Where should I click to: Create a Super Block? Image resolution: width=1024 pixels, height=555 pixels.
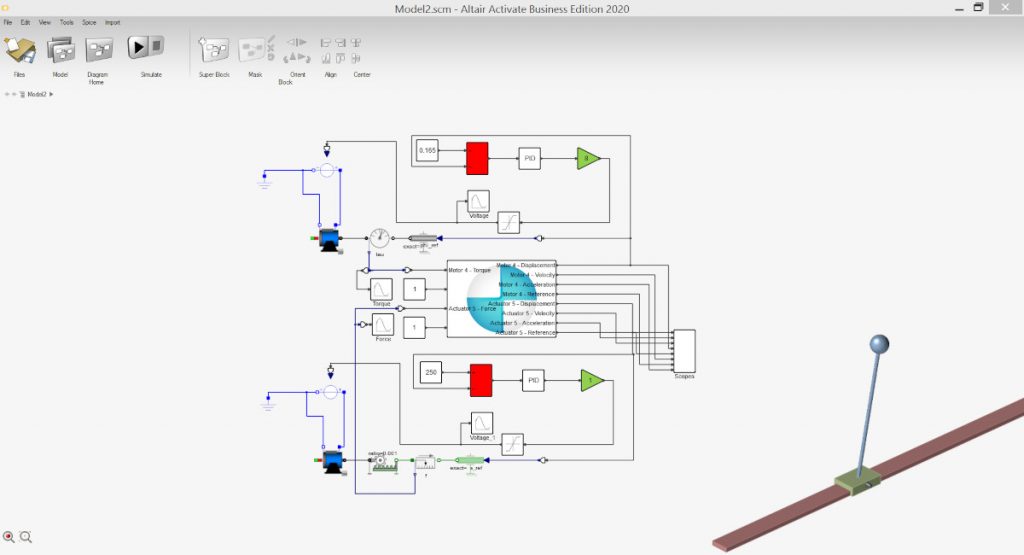point(214,50)
